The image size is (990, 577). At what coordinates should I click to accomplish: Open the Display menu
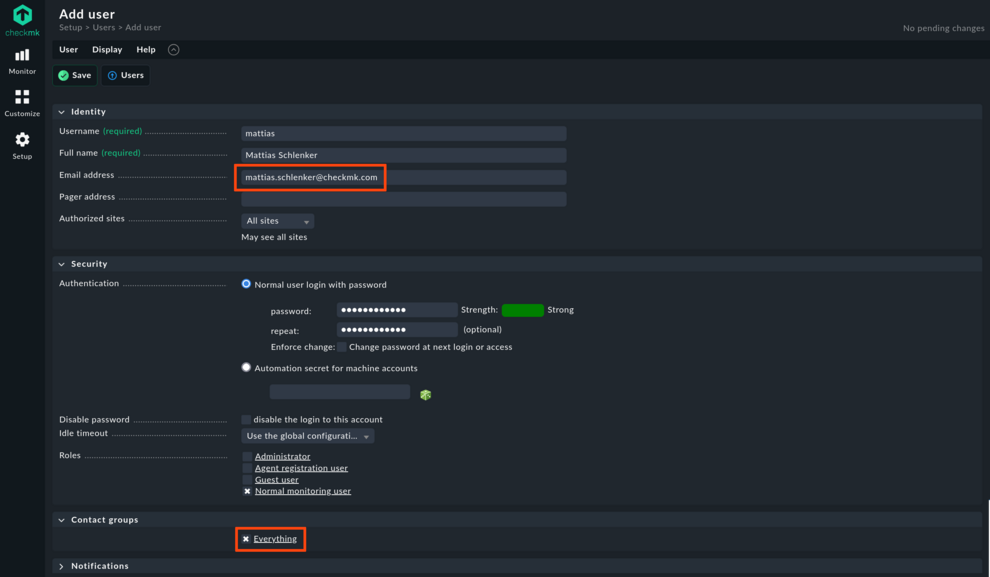pos(106,48)
